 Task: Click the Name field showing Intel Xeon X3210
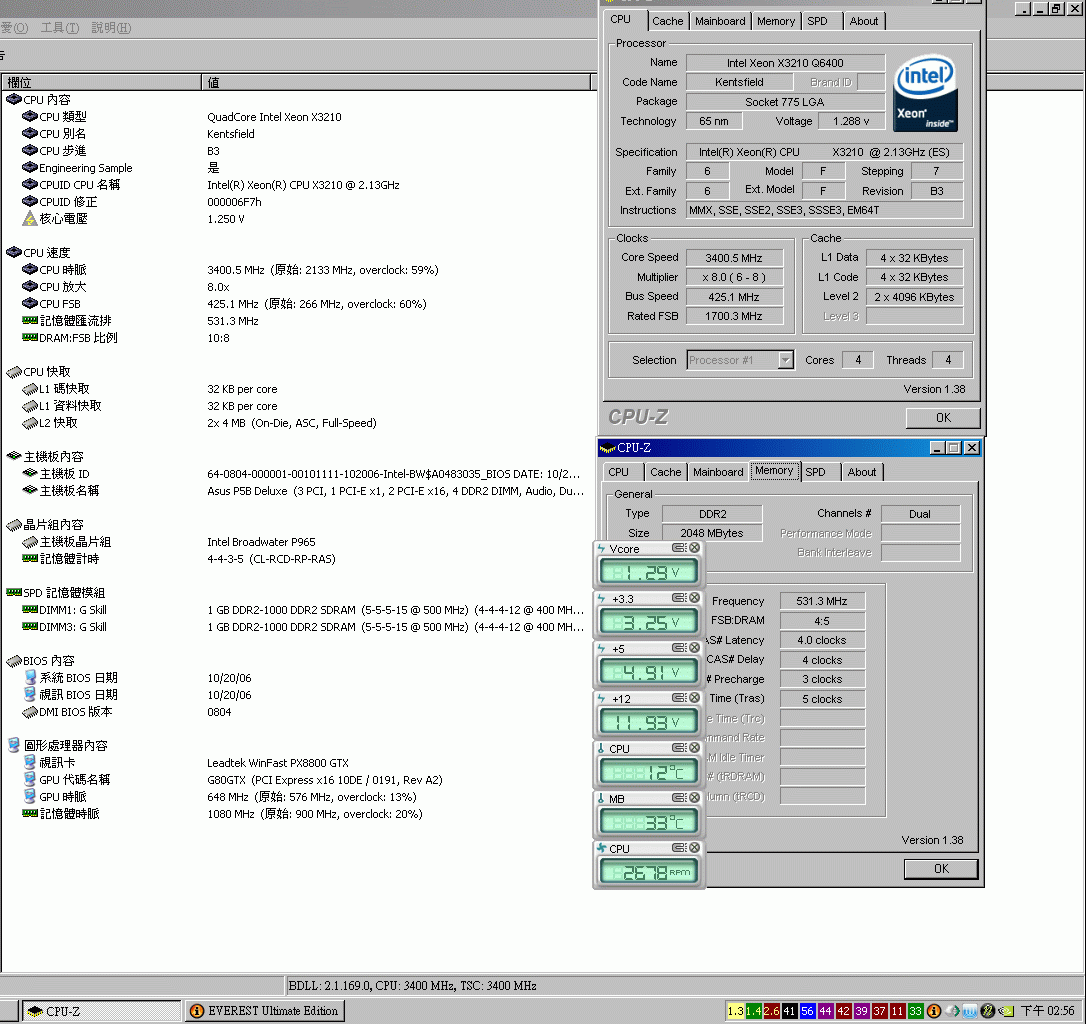click(x=785, y=63)
